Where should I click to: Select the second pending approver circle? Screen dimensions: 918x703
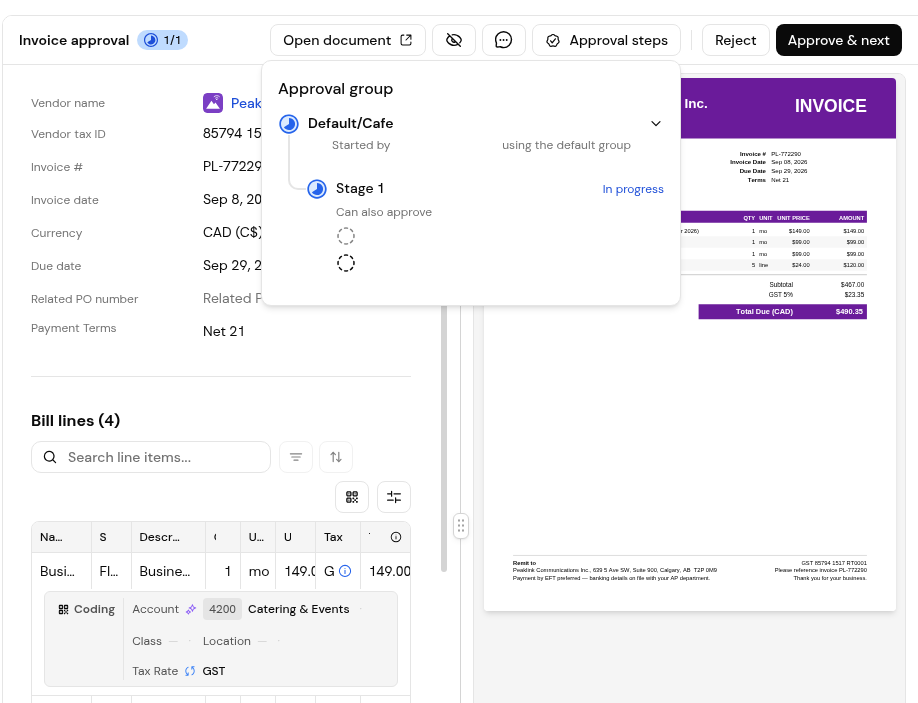click(x=346, y=263)
